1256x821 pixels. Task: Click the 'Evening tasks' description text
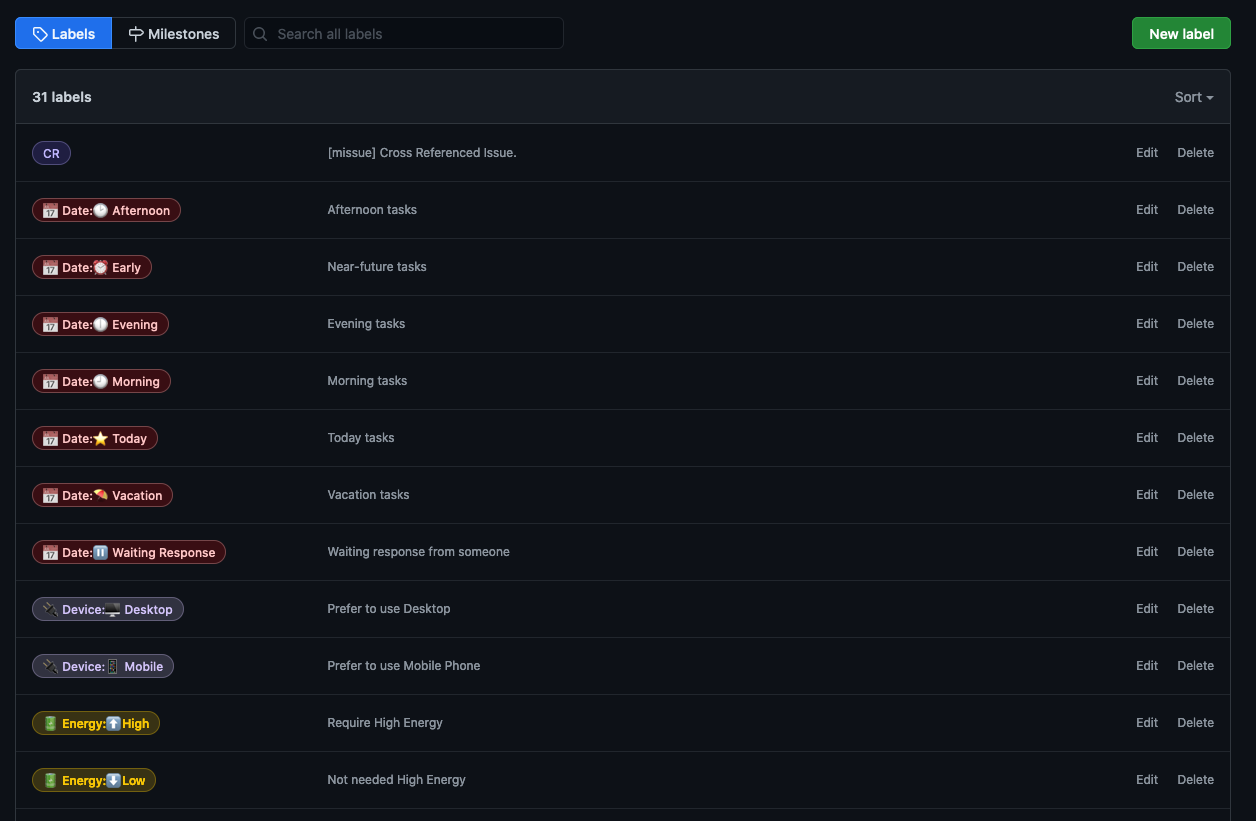tap(366, 324)
